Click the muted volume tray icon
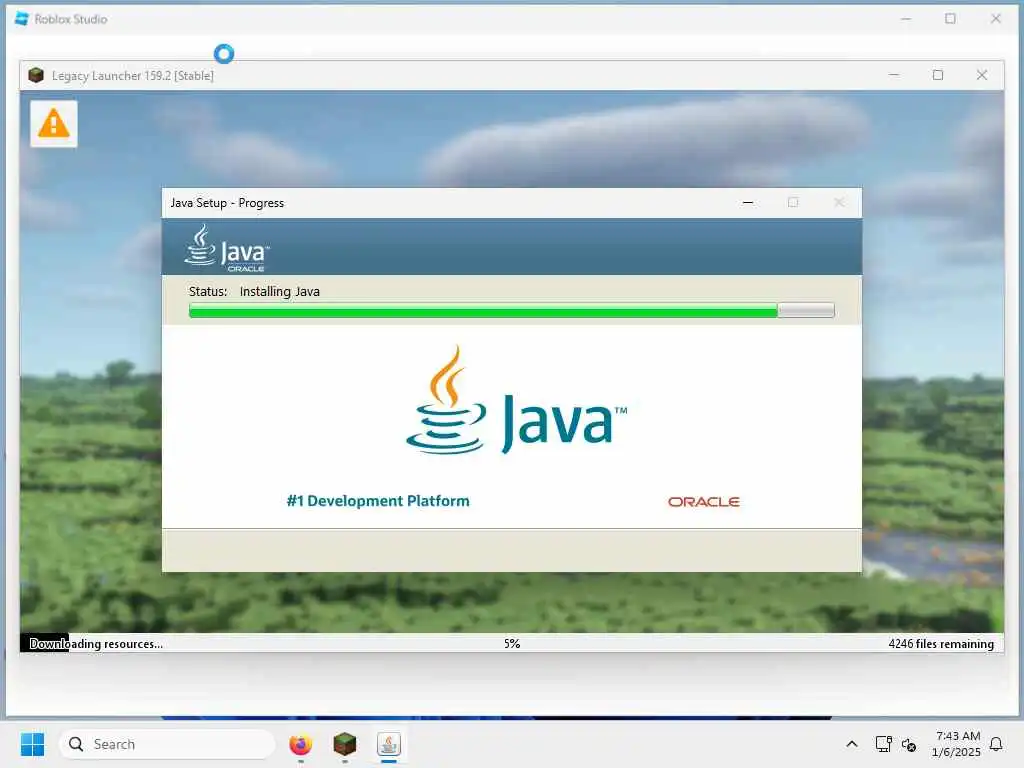This screenshot has height=768, width=1024. [x=908, y=744]
